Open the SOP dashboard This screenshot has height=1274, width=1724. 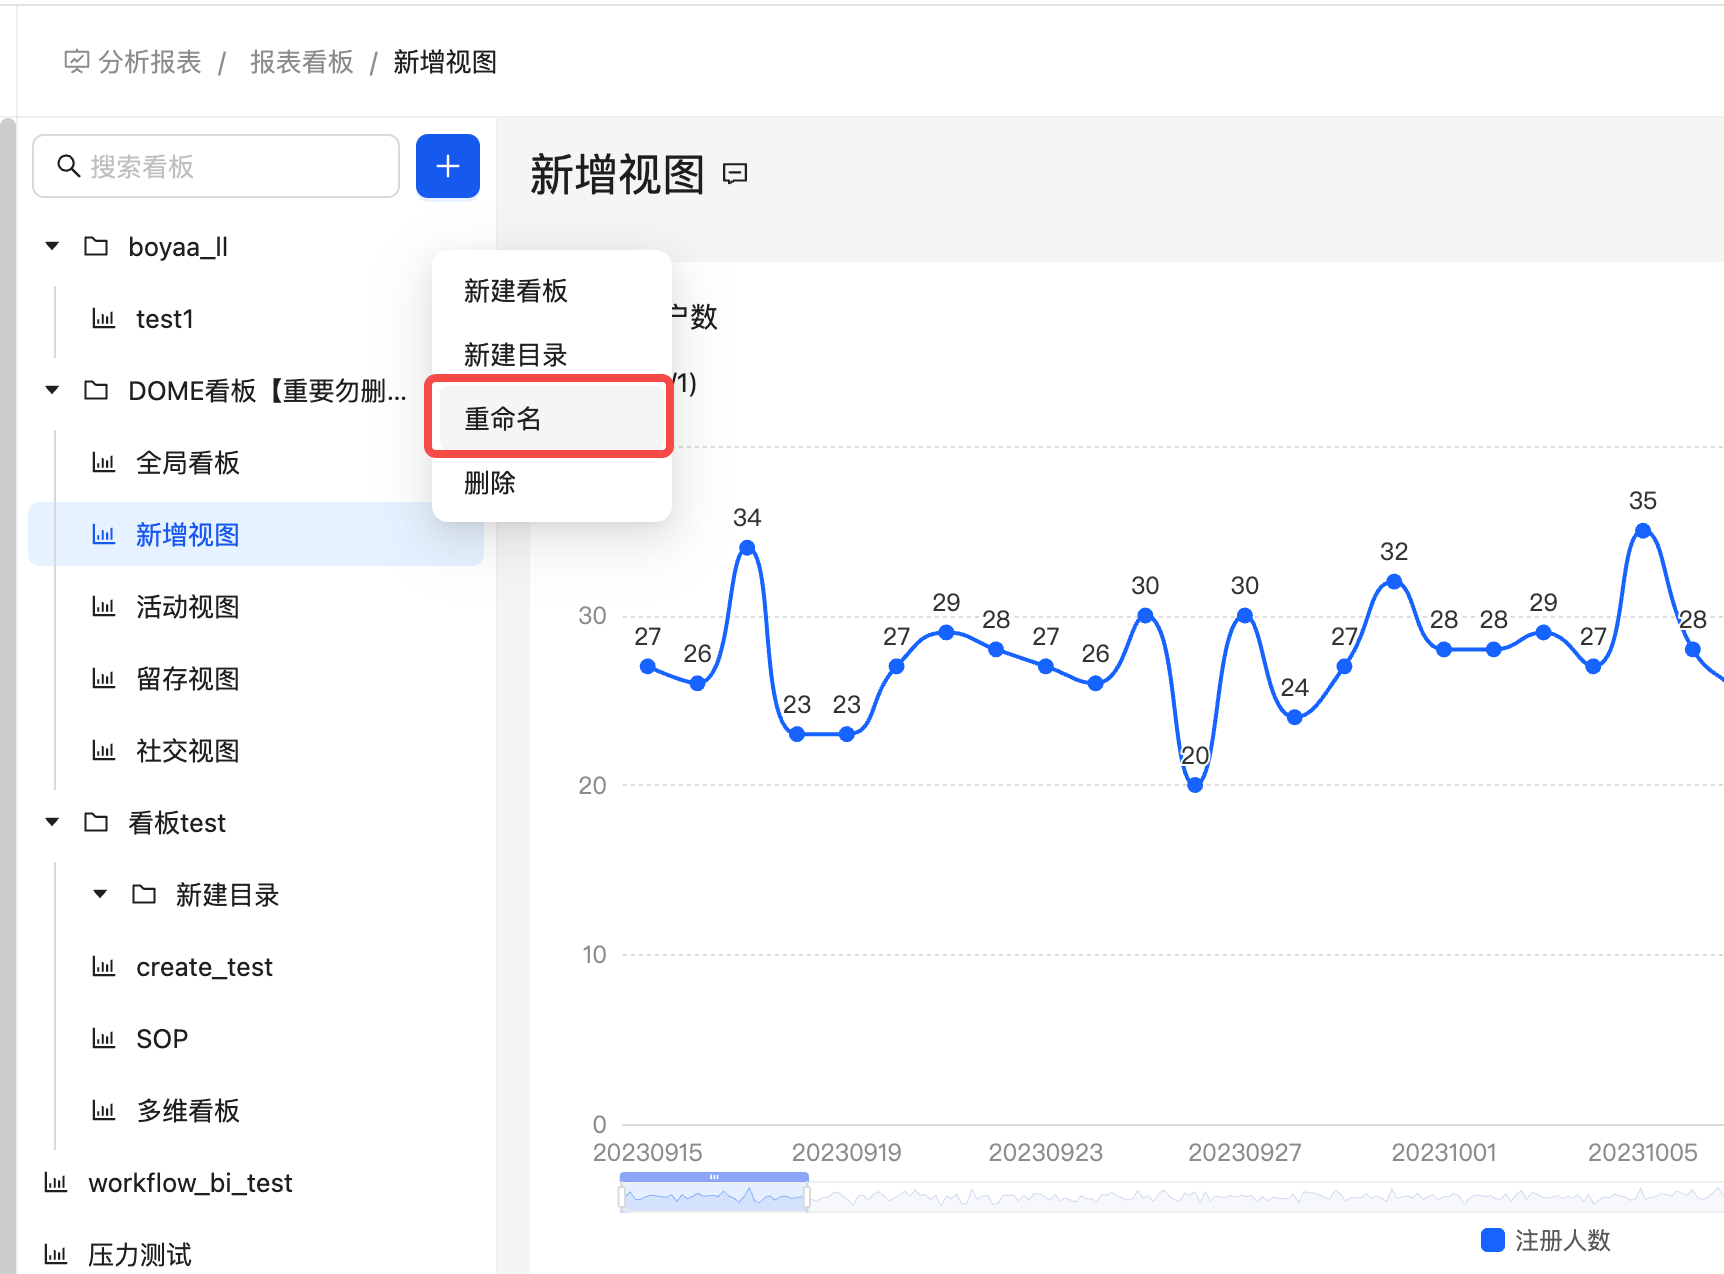[162, 1039]
